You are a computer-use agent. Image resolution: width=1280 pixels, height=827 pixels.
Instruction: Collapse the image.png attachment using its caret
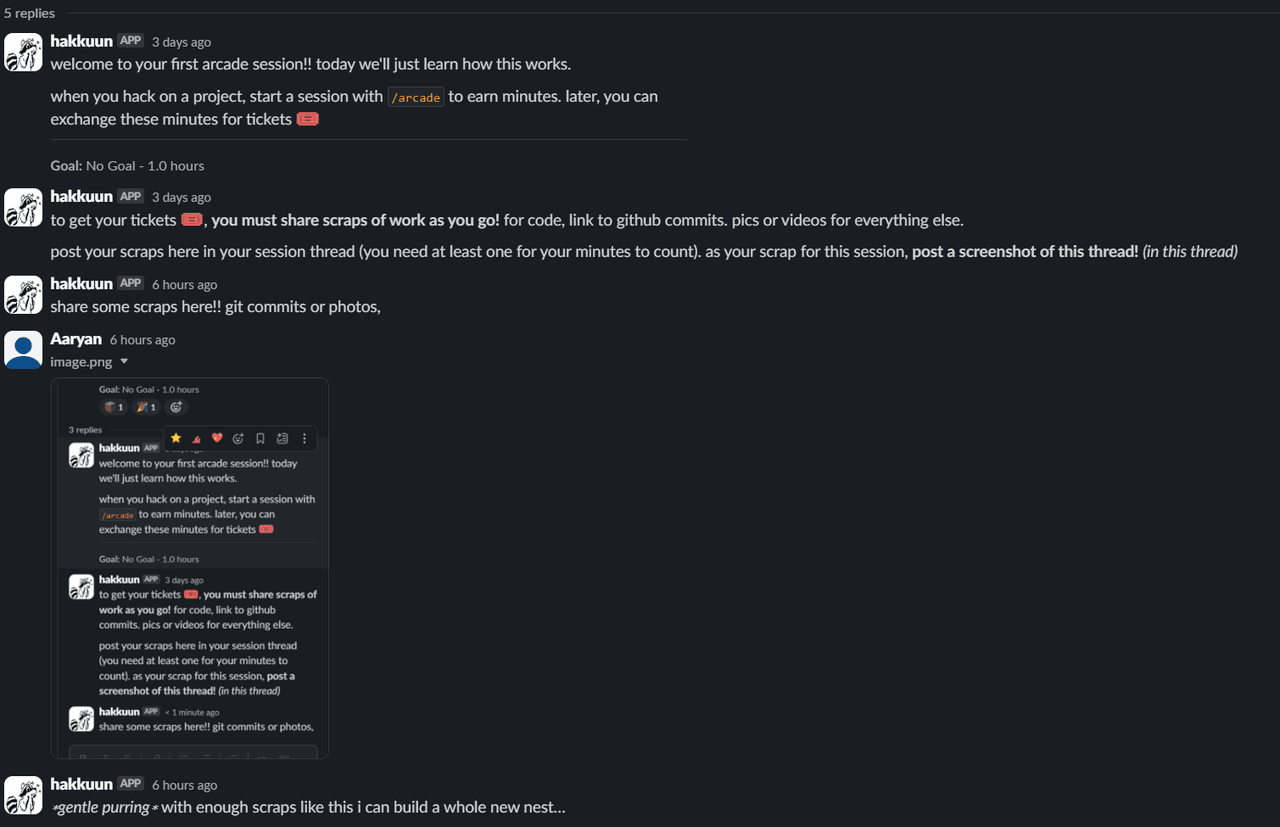point(124,362)
